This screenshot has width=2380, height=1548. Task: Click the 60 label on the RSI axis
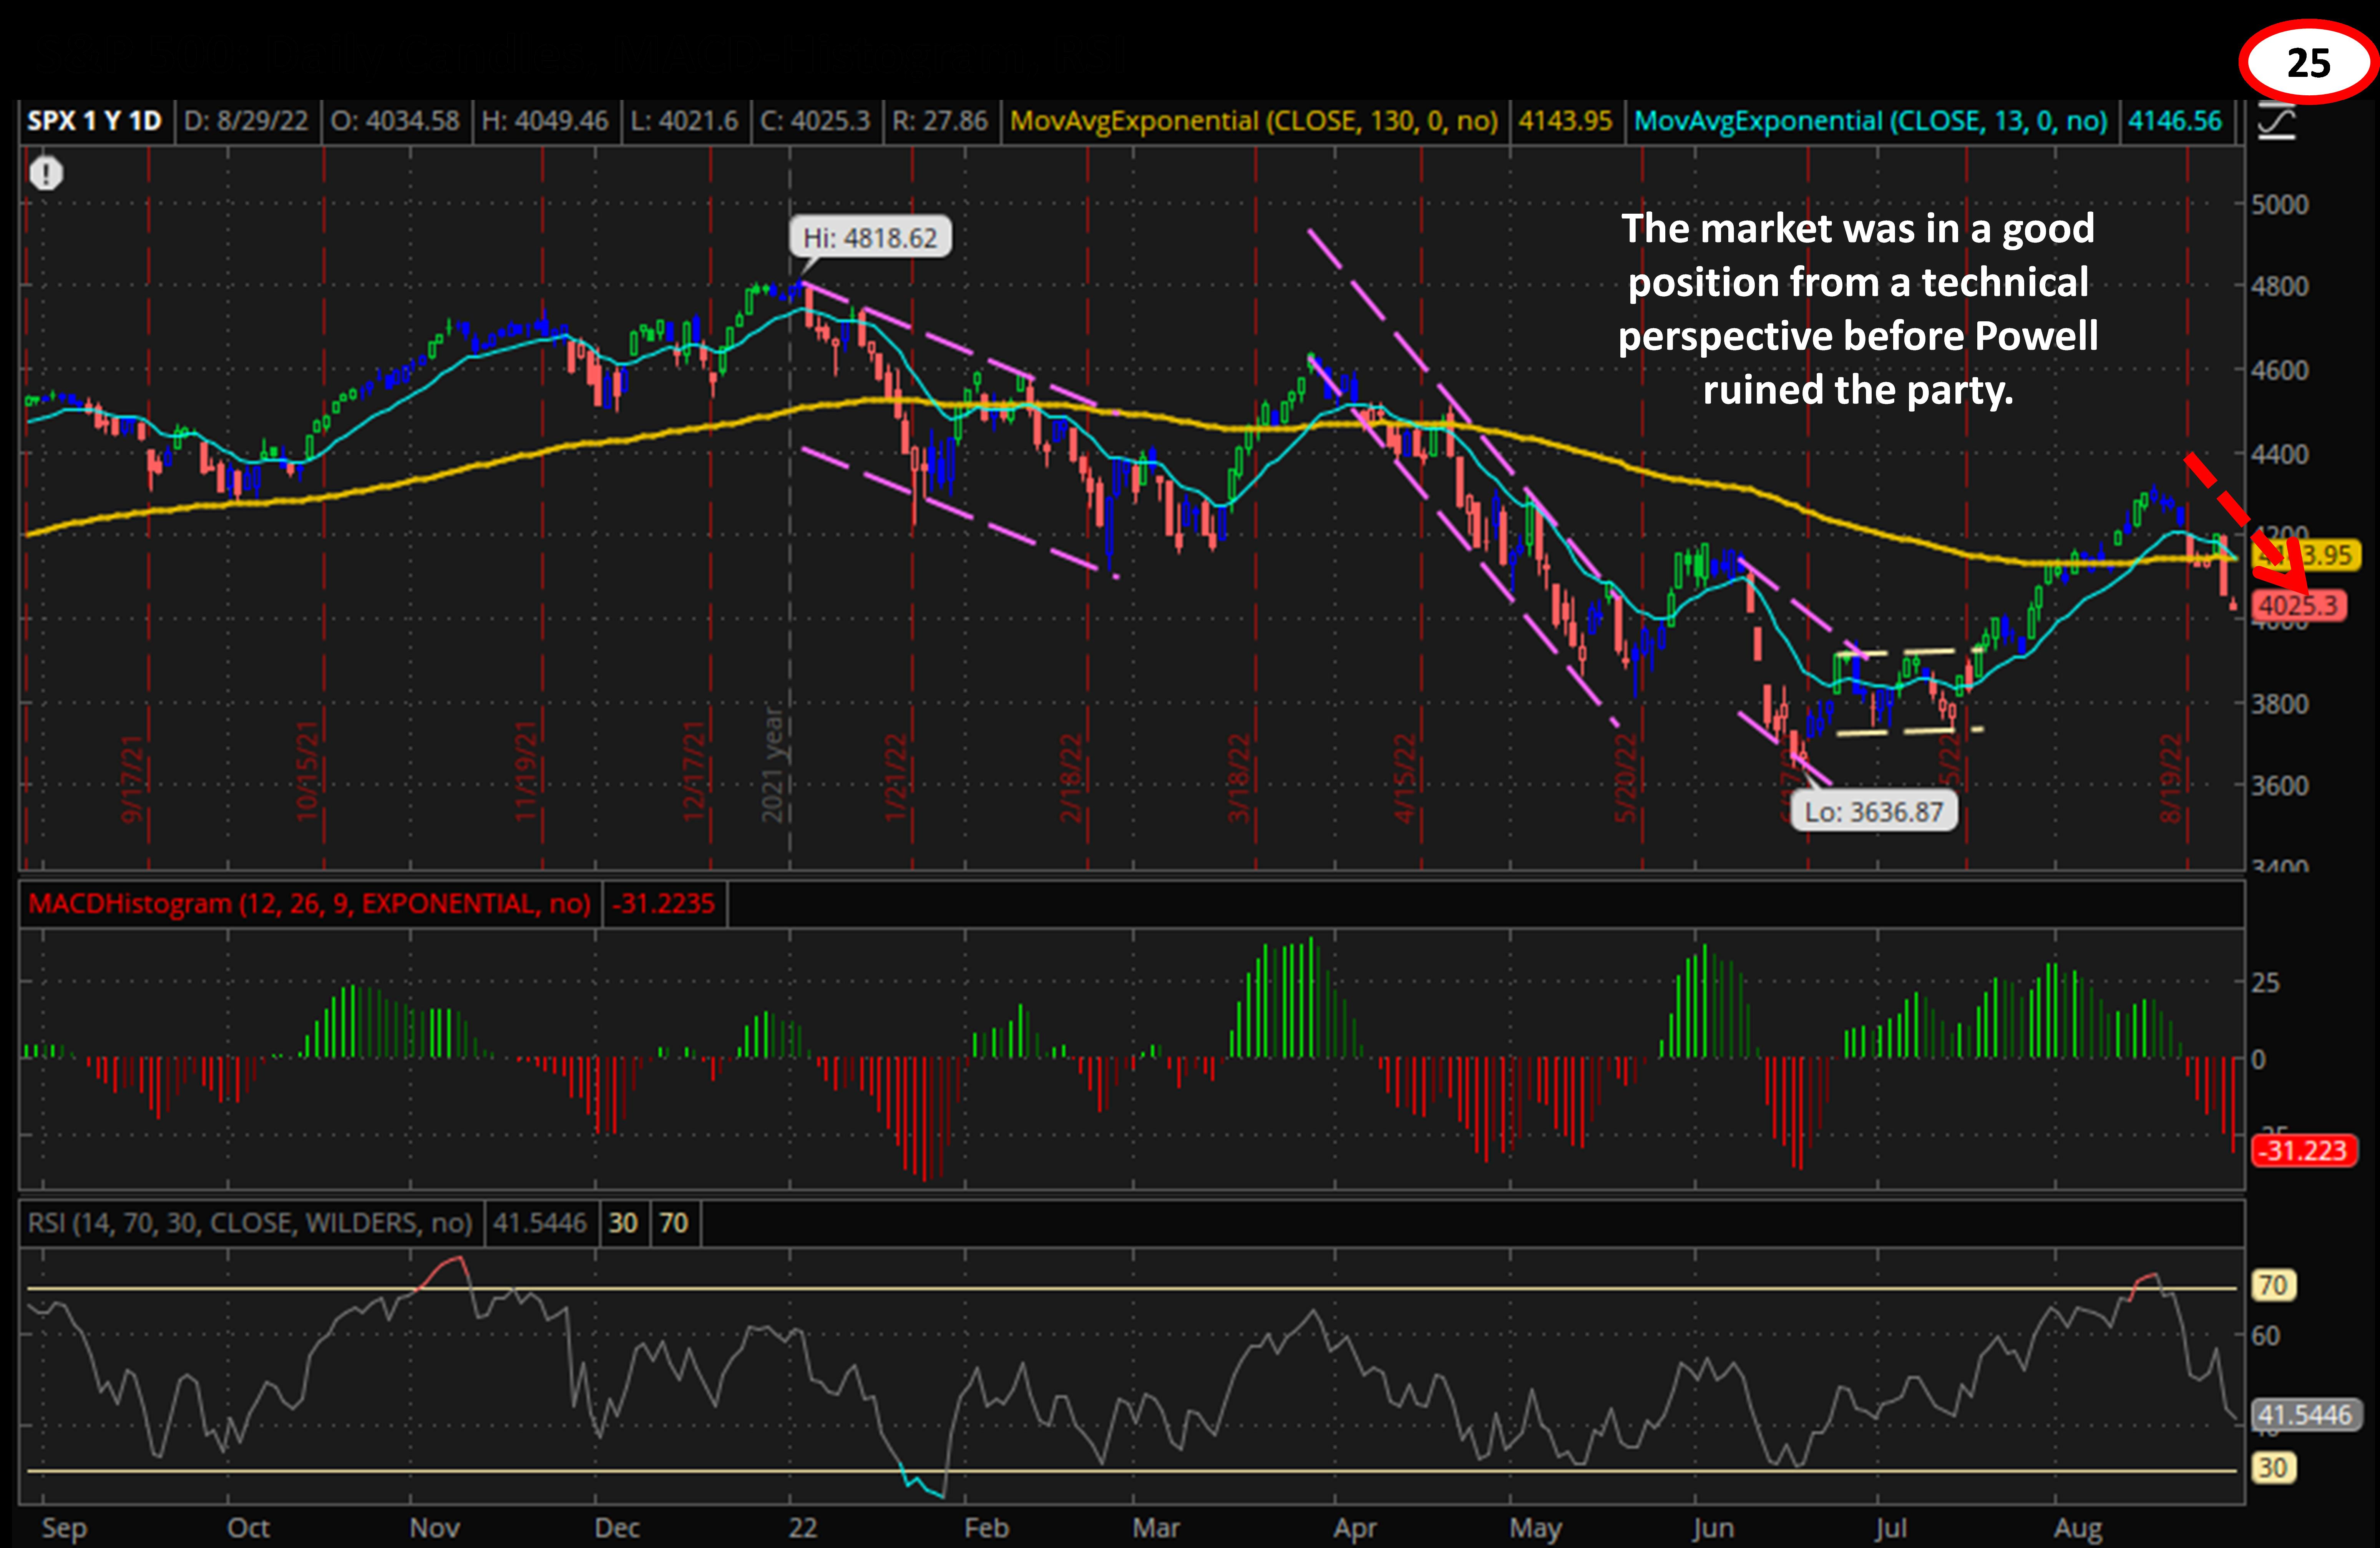point(2266,1336)
